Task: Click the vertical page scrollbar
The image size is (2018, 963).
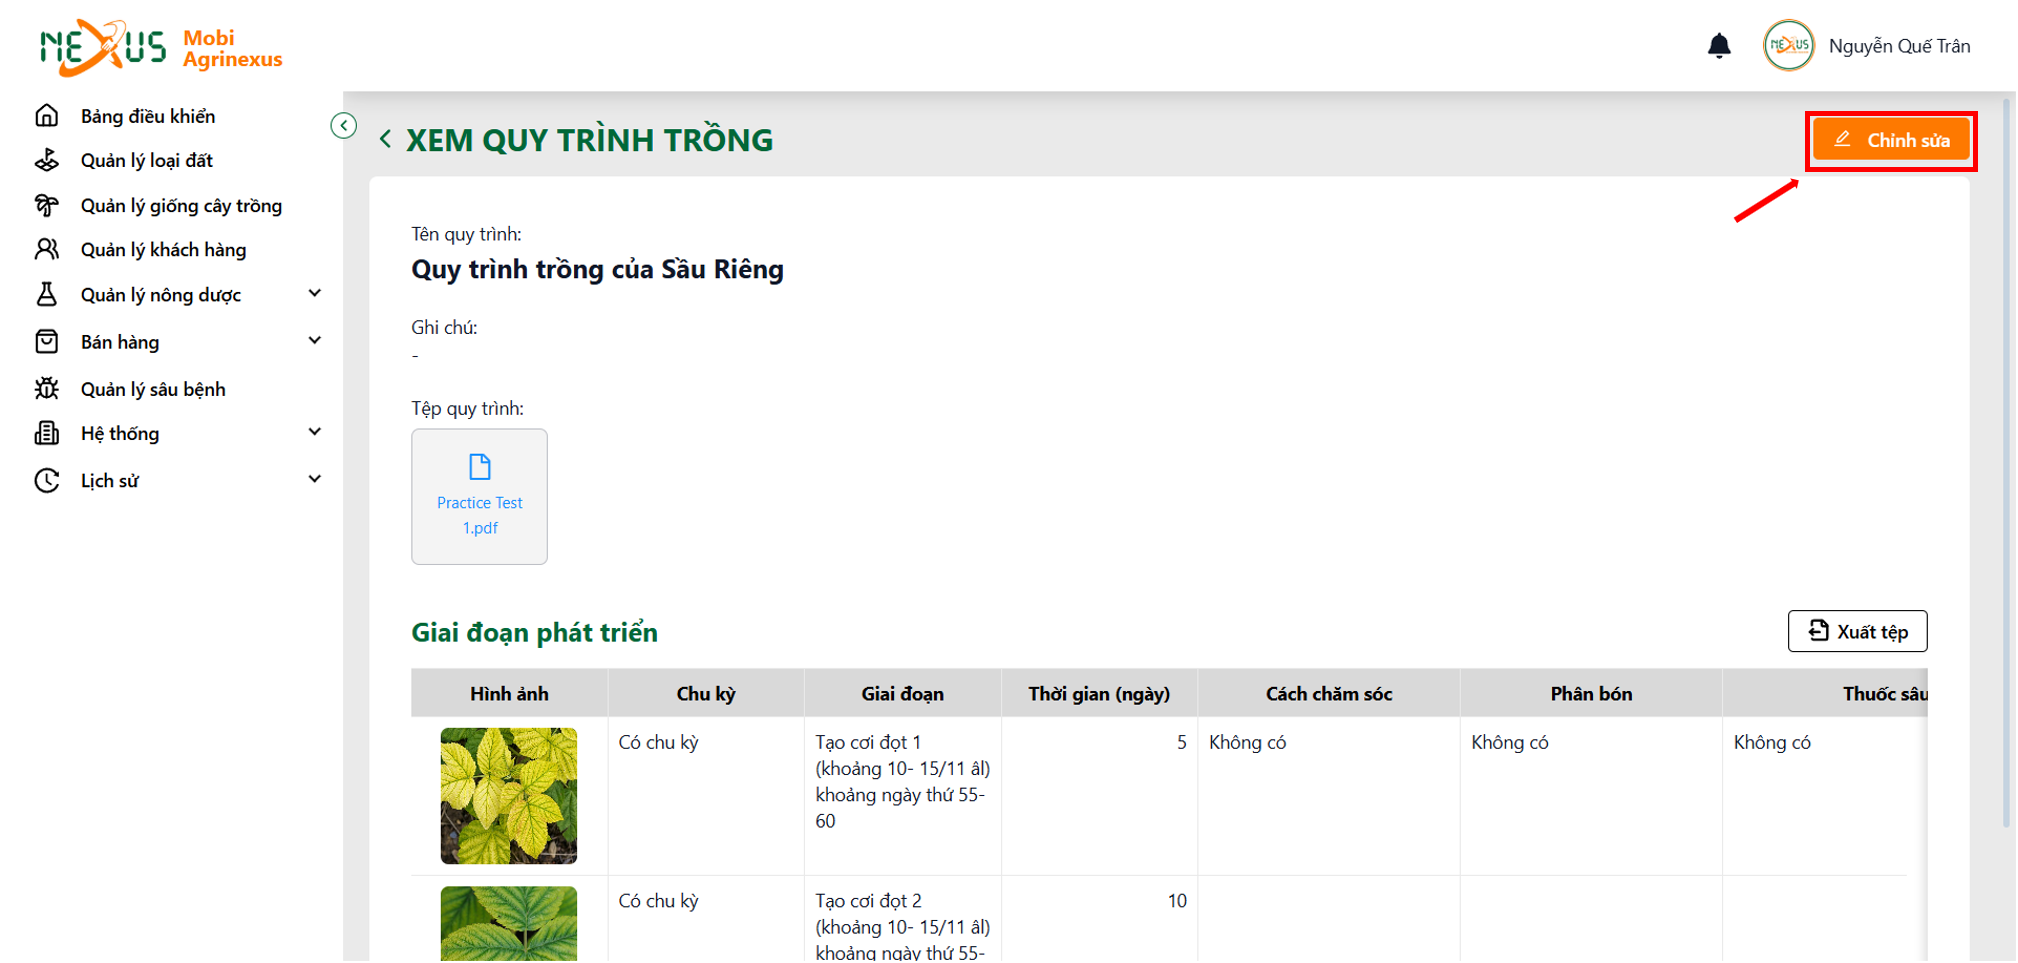Action: pos(2006,462)
